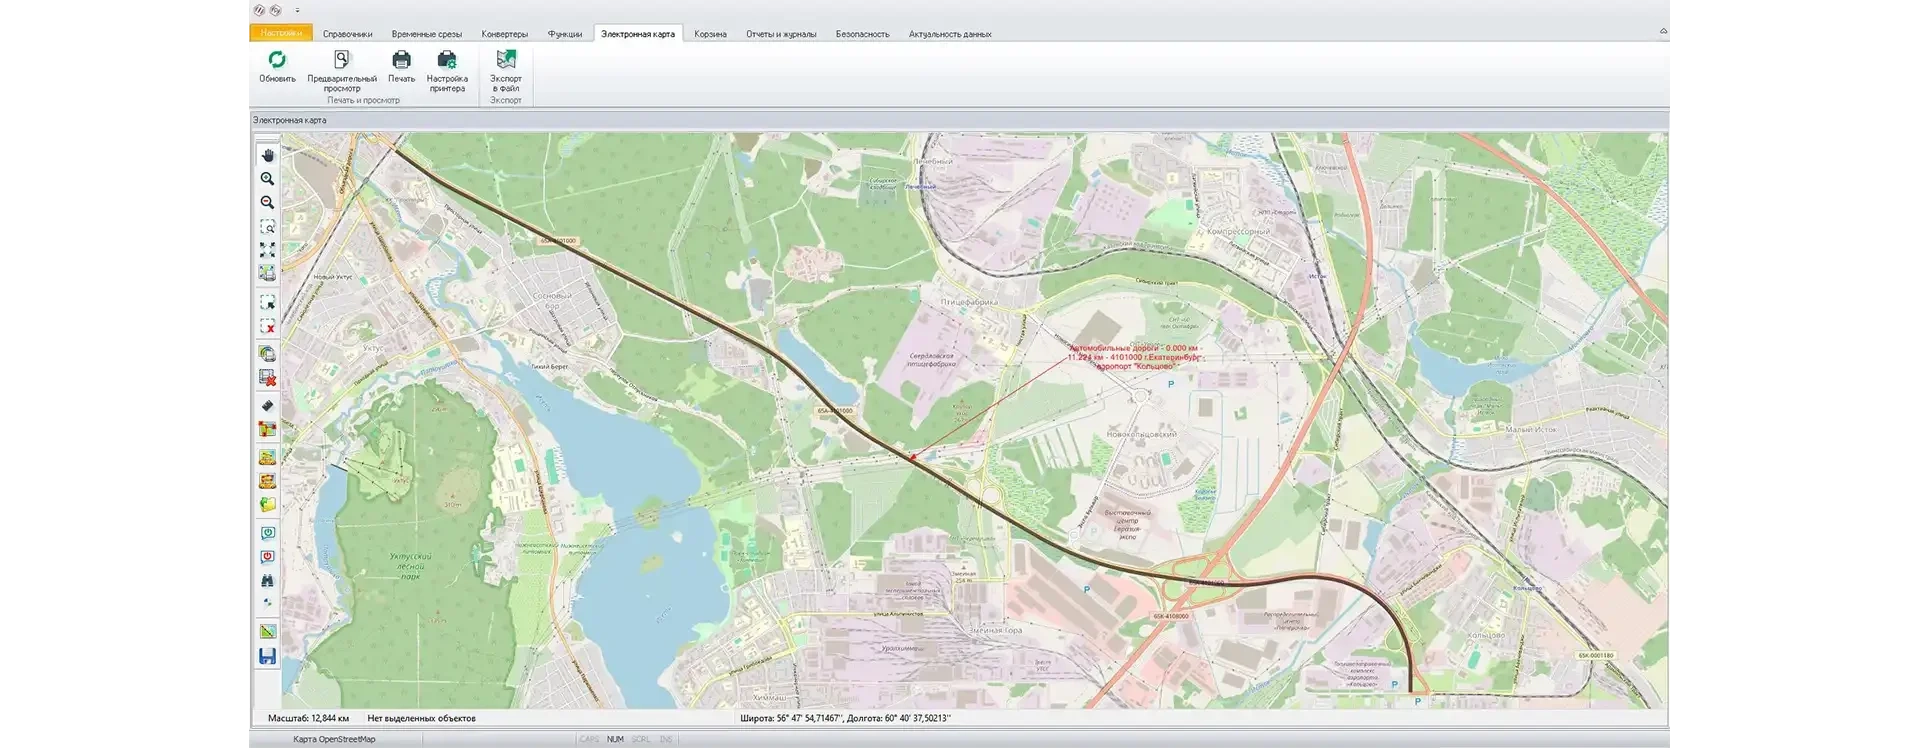Go to the Безопасность tab

point(862,34)
